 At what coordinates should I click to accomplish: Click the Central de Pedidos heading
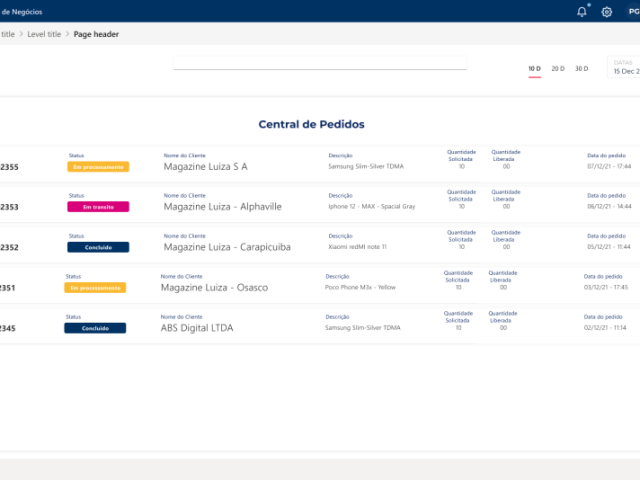coord(311,124)
